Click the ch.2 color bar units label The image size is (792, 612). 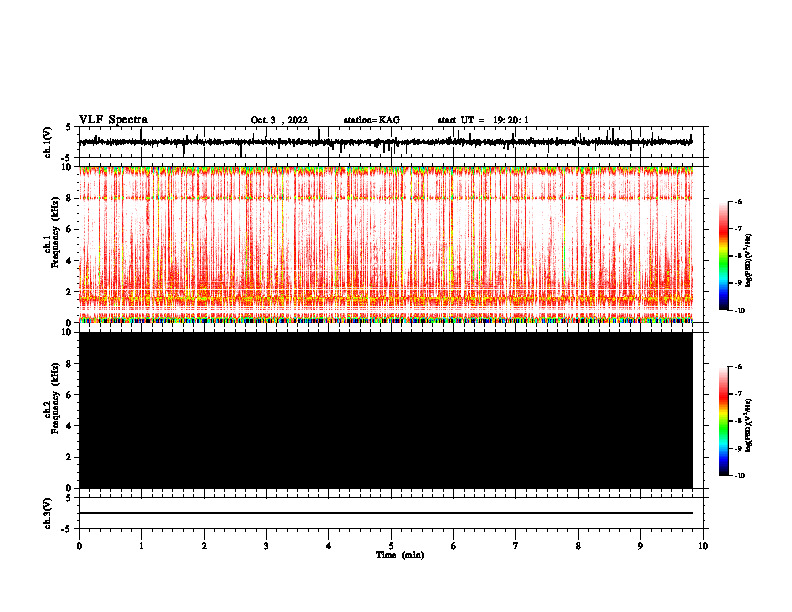click(x=749, y=426)
